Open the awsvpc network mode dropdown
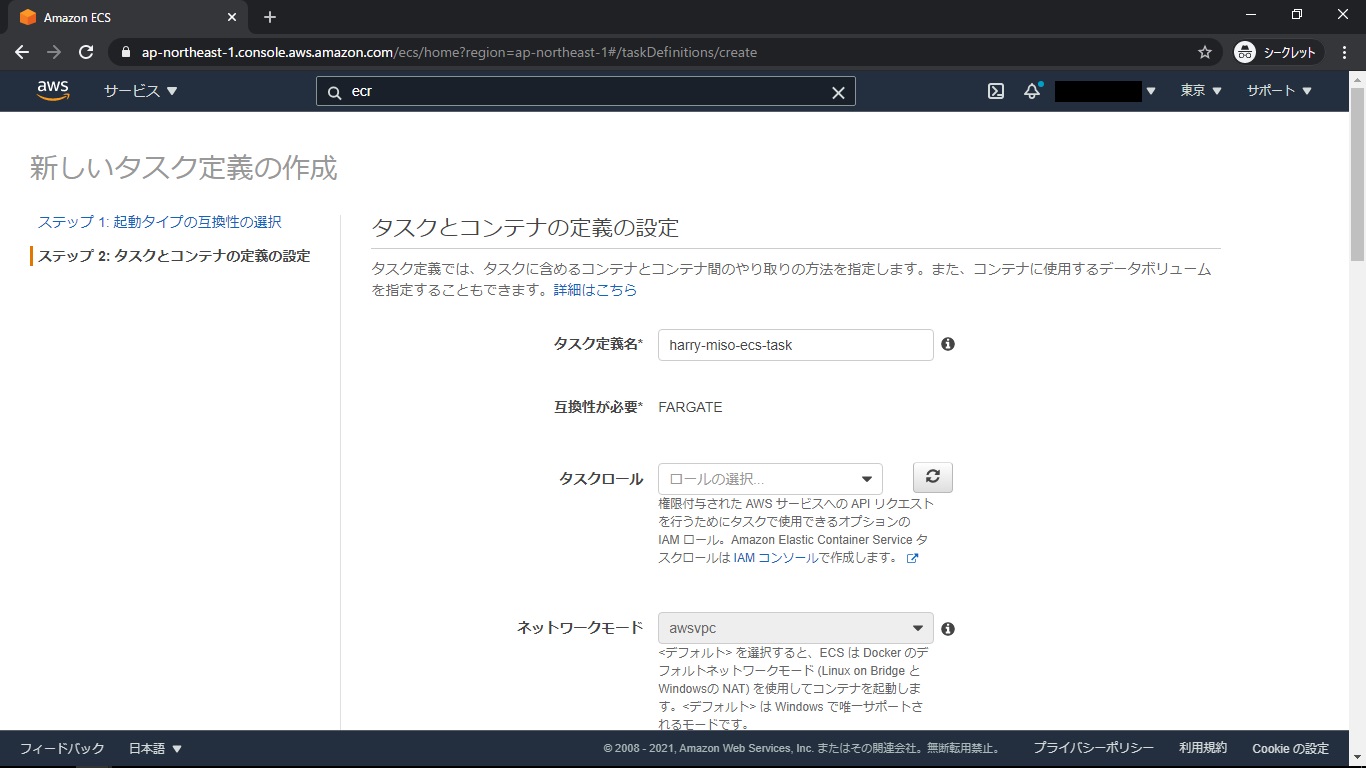Image resolution: width=1366 pixels, height=768 pixels. coord(795,628)
